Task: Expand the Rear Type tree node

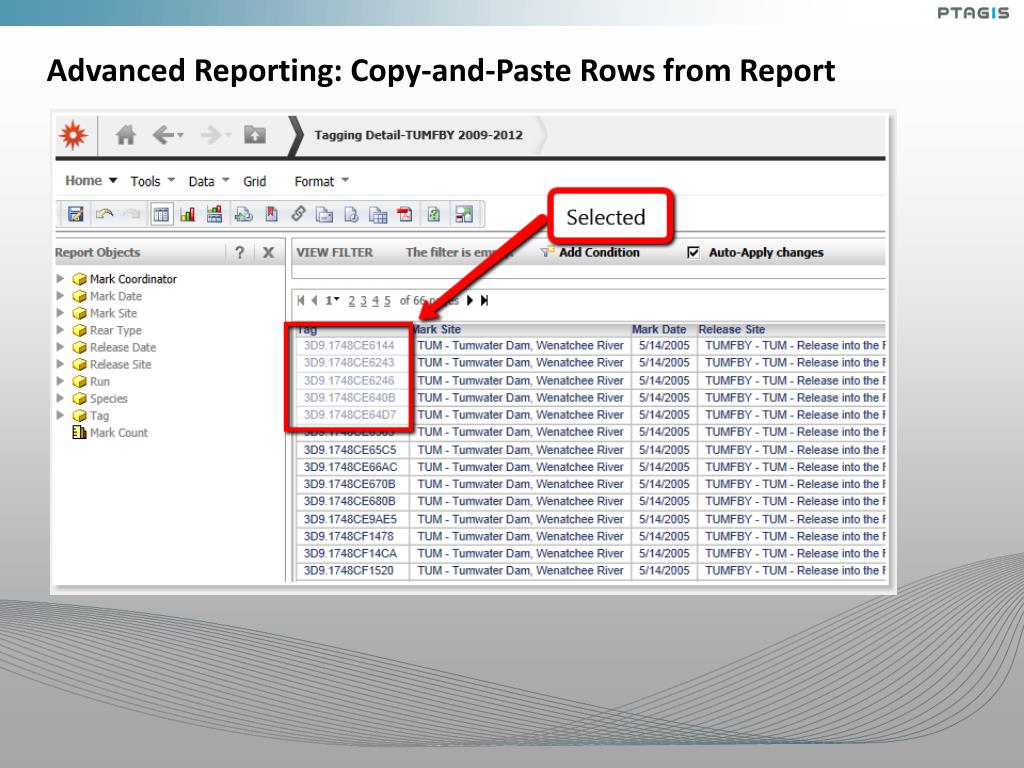Action: click(61, 330)
